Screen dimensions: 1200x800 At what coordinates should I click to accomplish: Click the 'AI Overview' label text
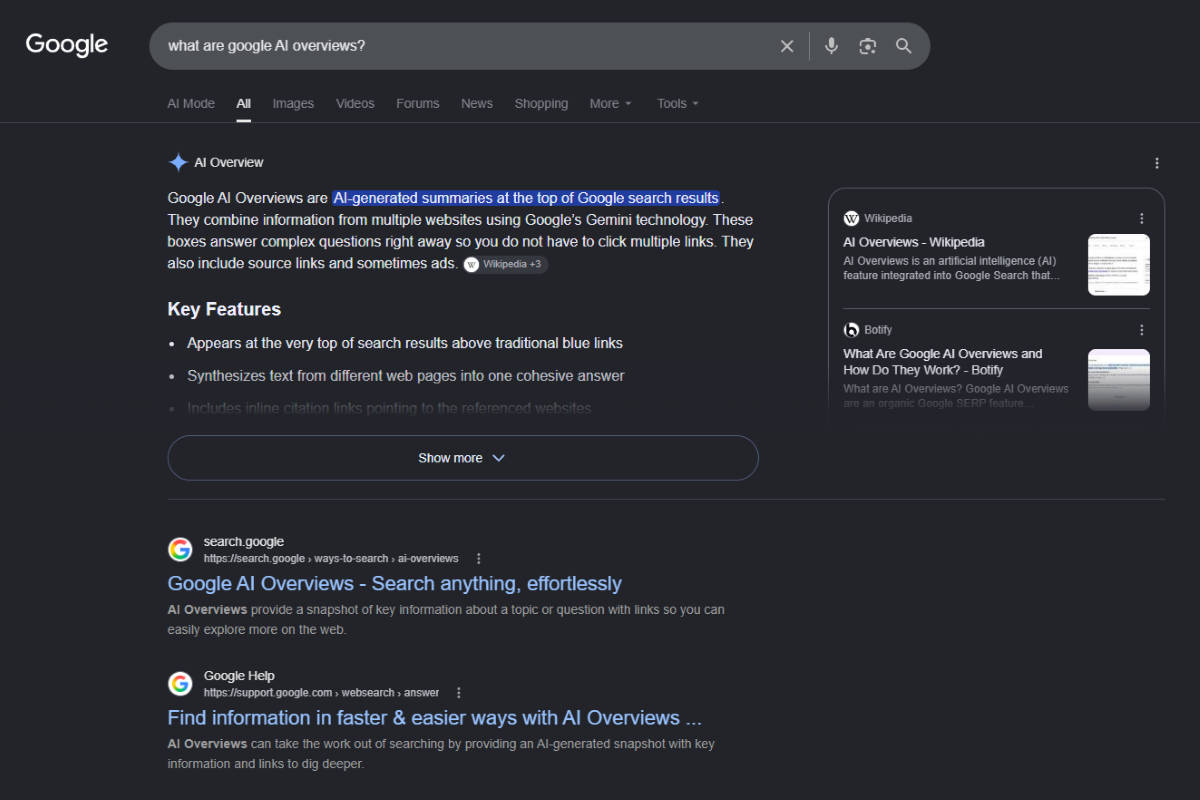(229, 163)
